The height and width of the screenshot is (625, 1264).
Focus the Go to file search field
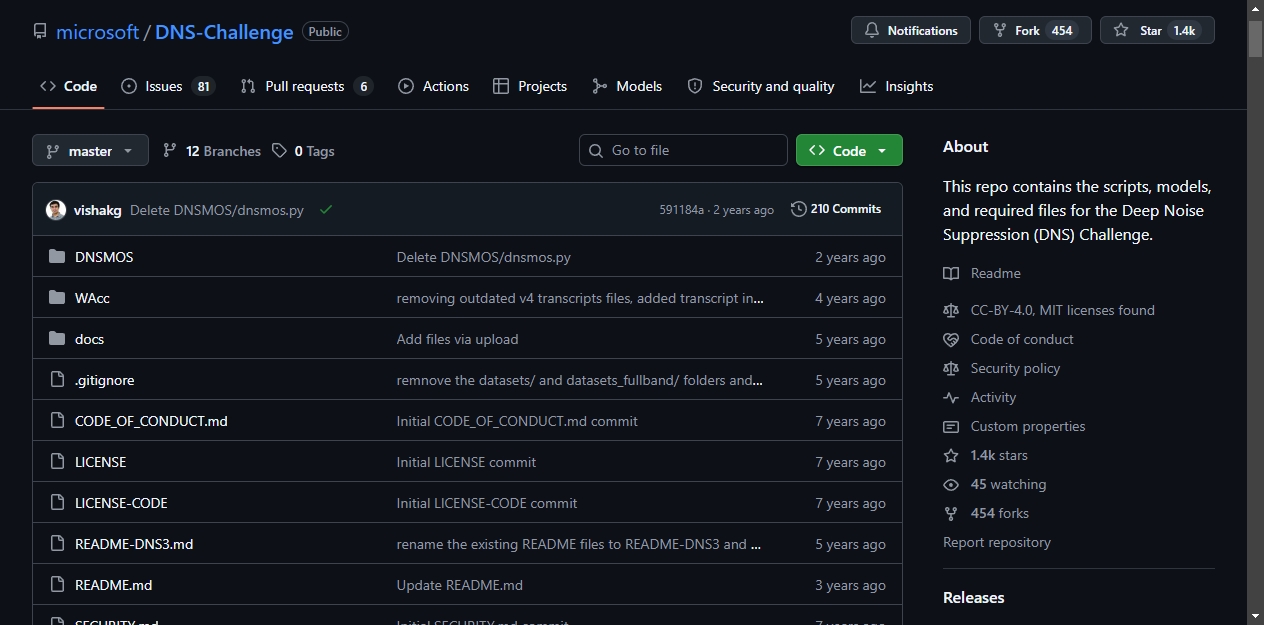(683, 150)
